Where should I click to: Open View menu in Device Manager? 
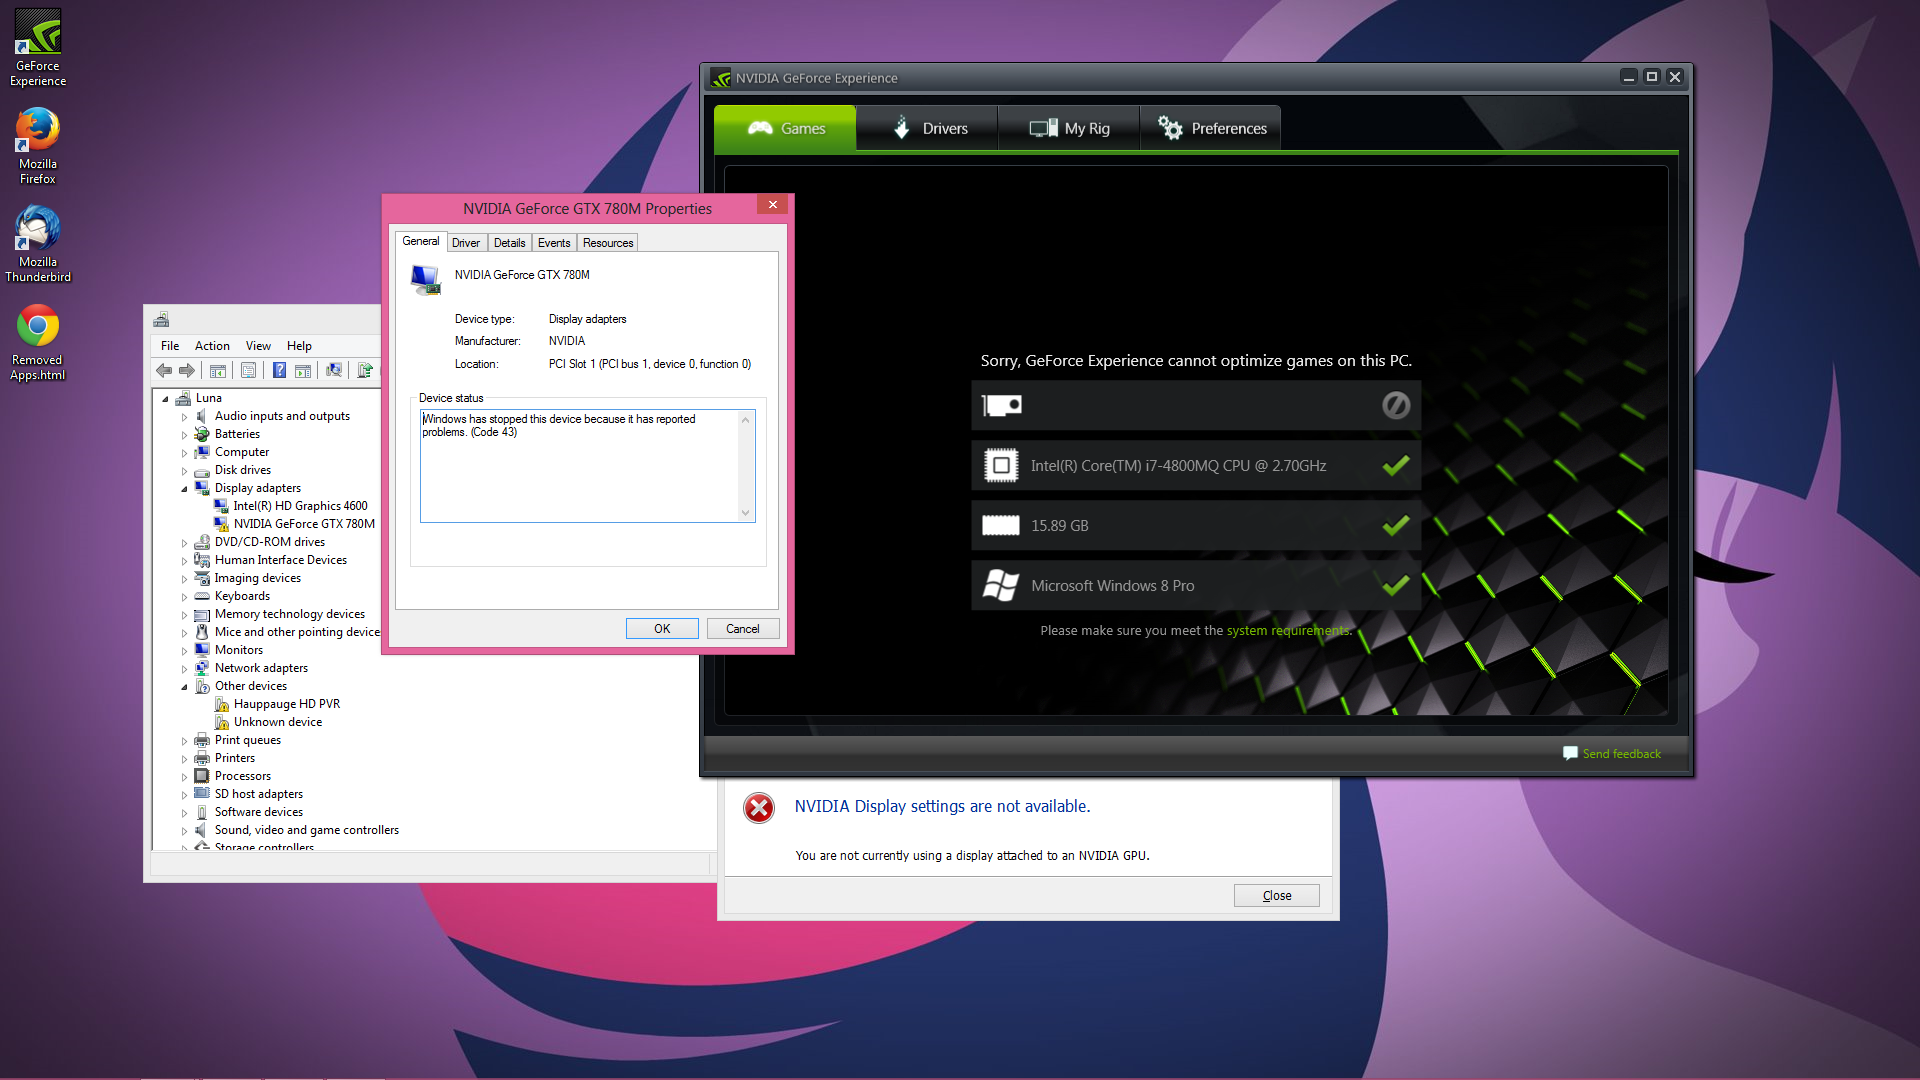coord(258,346)
